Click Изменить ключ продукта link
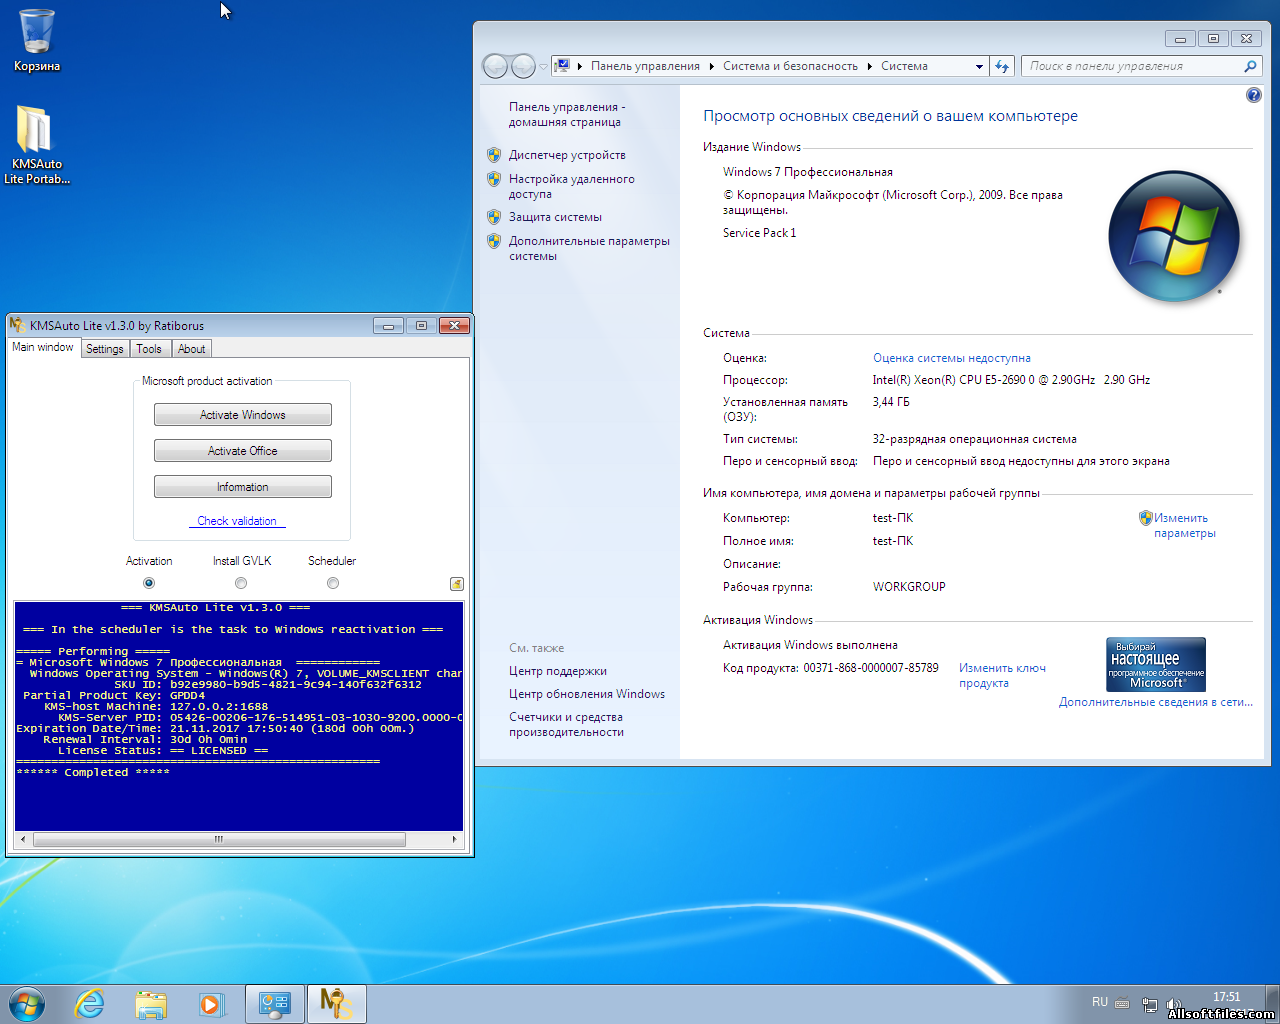Image resolution: width=1280 pixels, height=1024 pixels. click(x=1002, y=675)
